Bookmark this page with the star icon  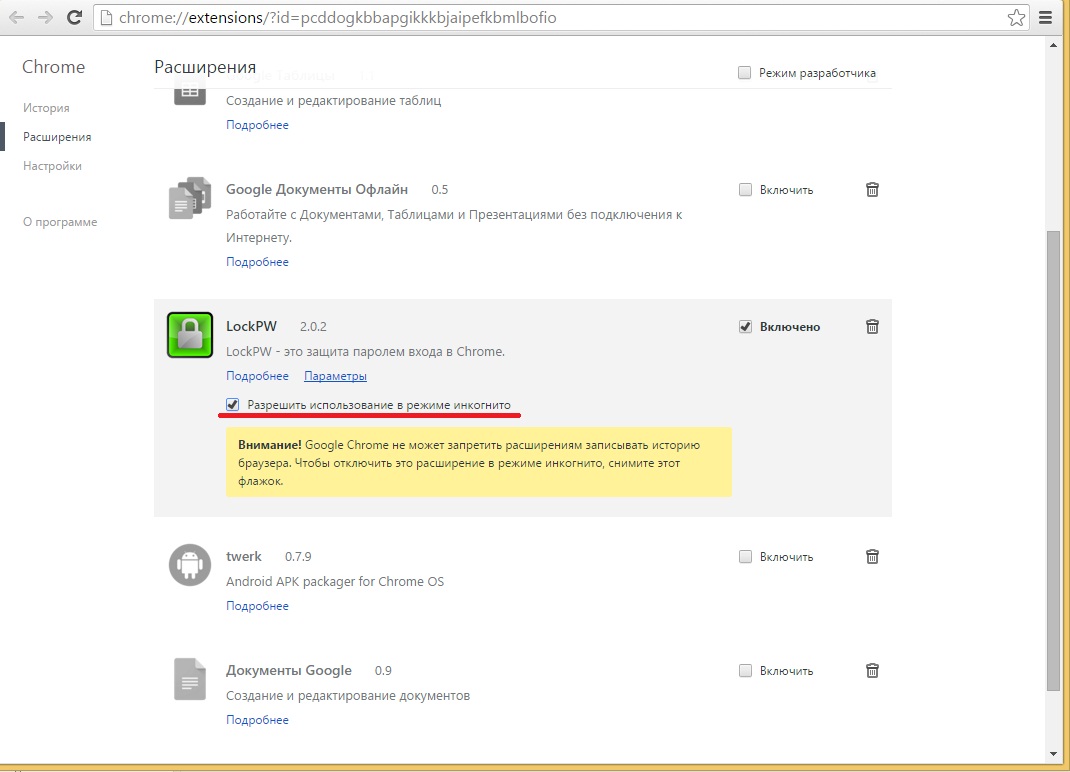1016,18
